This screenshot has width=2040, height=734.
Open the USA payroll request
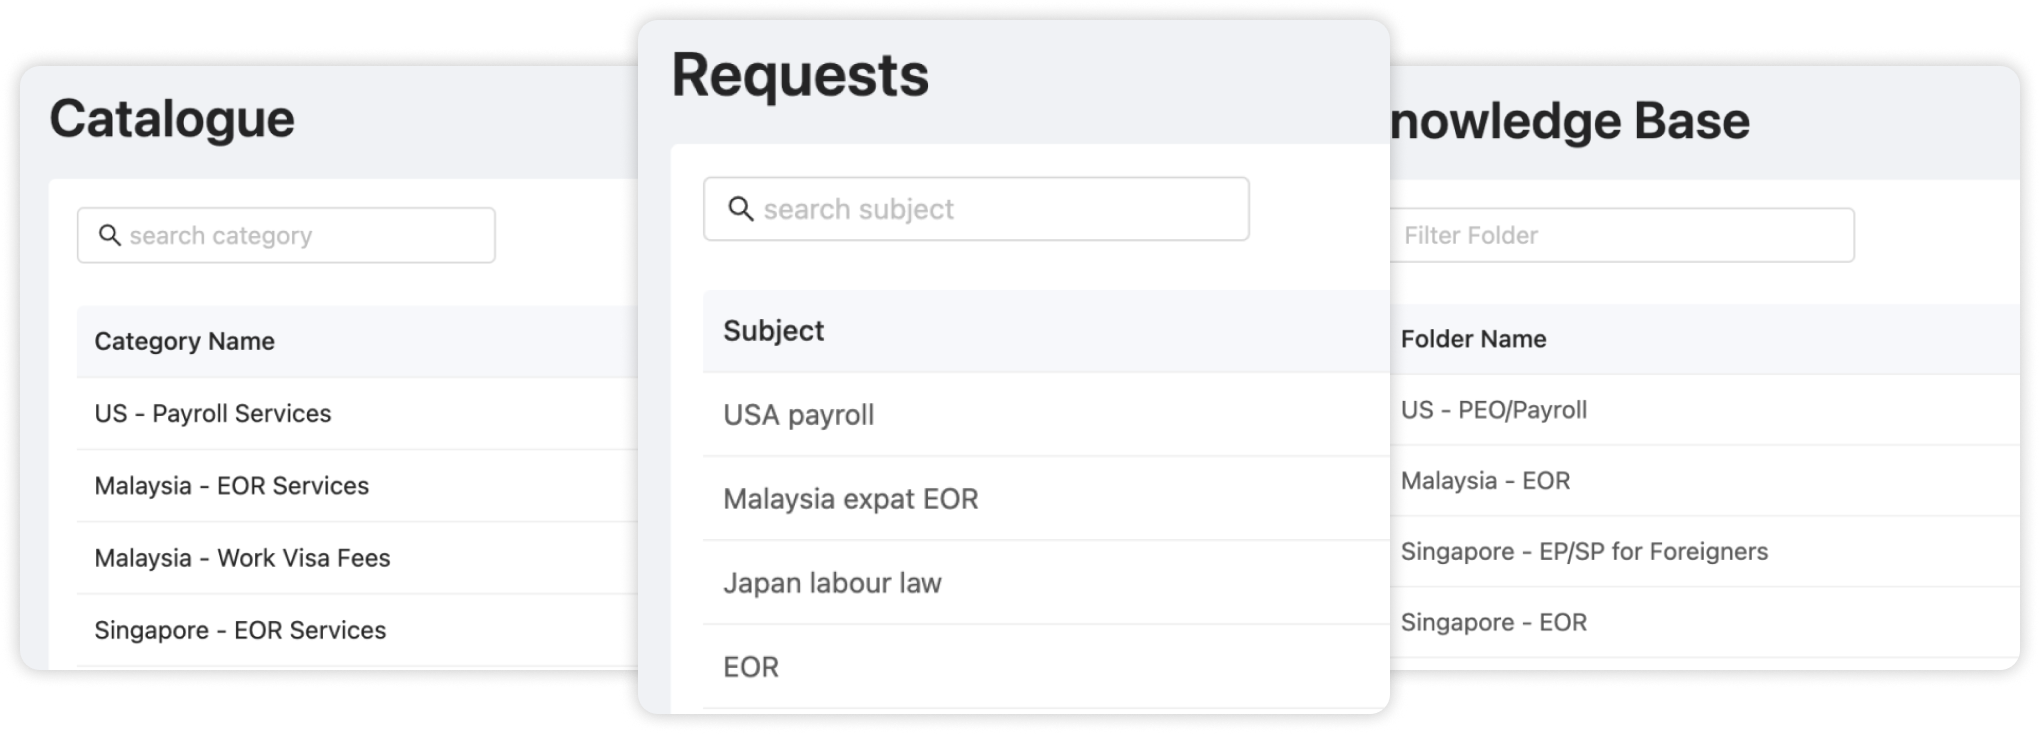798,415
